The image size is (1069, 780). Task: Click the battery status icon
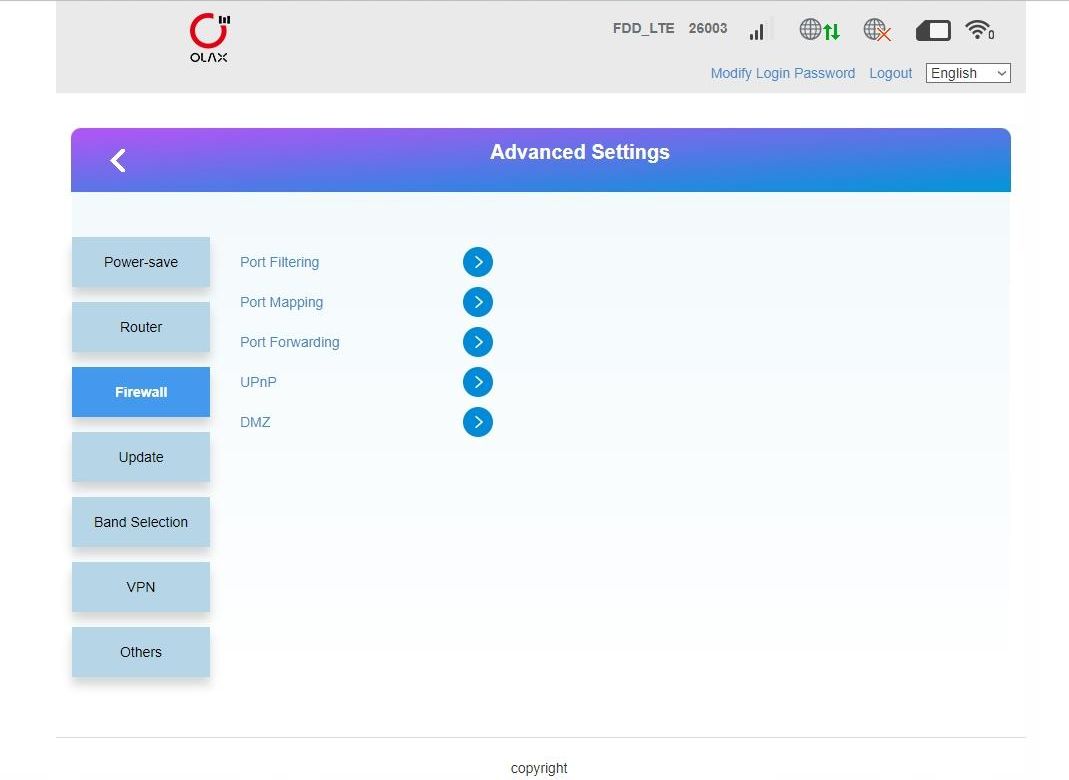pos(933,31)
